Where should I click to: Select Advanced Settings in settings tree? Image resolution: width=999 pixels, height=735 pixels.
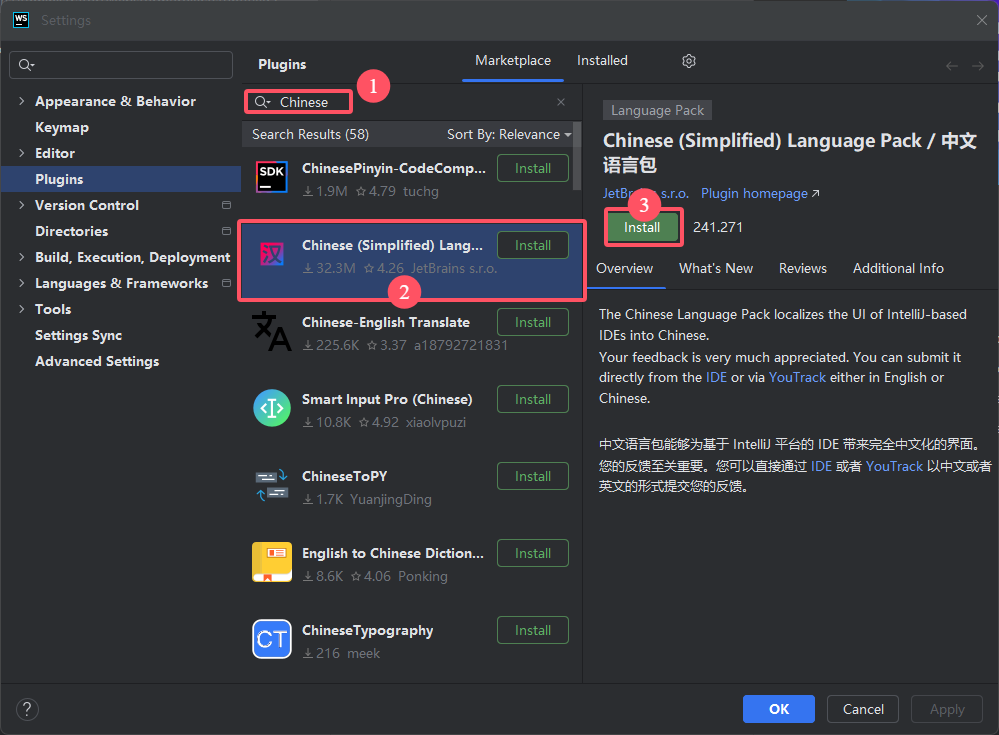[97, 361]
